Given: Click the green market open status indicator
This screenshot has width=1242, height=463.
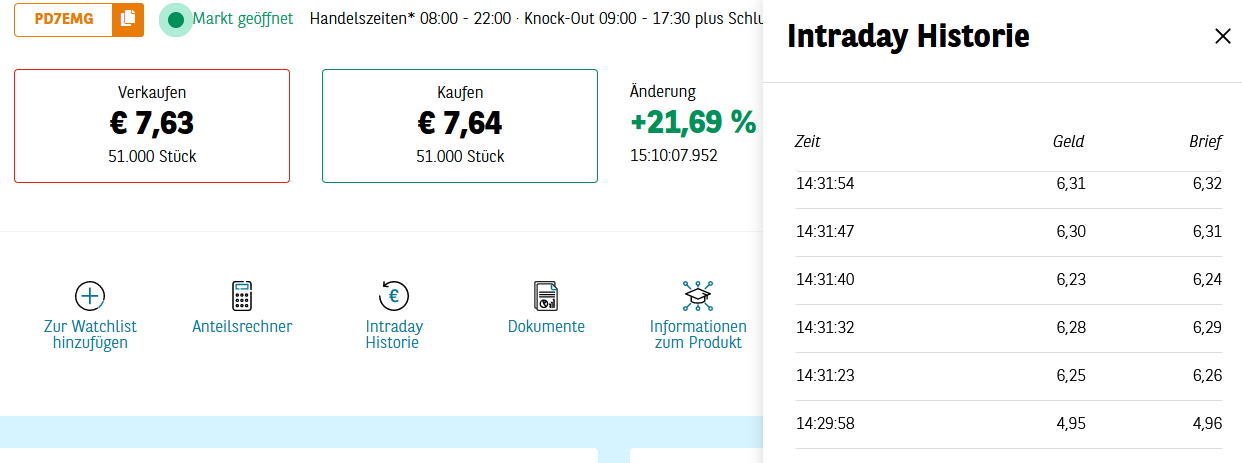Looking at the screenshot, I should (176, 19).
